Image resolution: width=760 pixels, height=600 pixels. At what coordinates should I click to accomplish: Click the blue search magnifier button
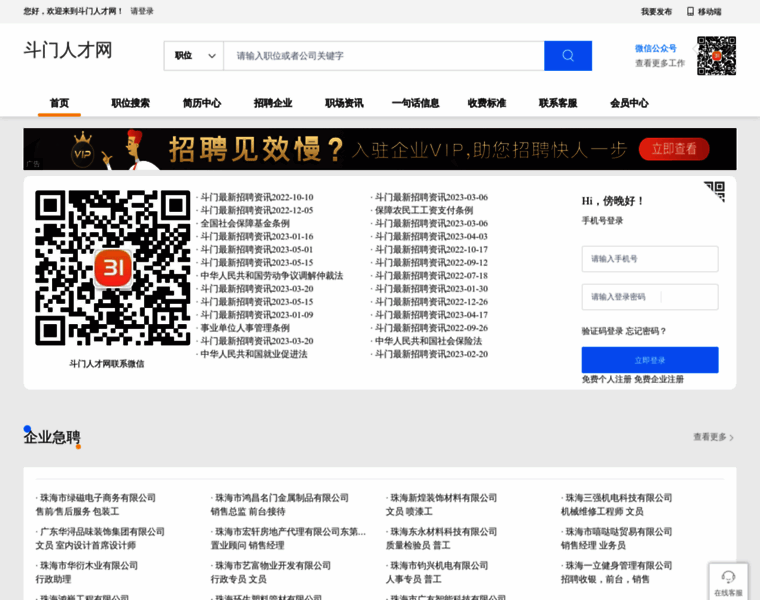point(568,56)
